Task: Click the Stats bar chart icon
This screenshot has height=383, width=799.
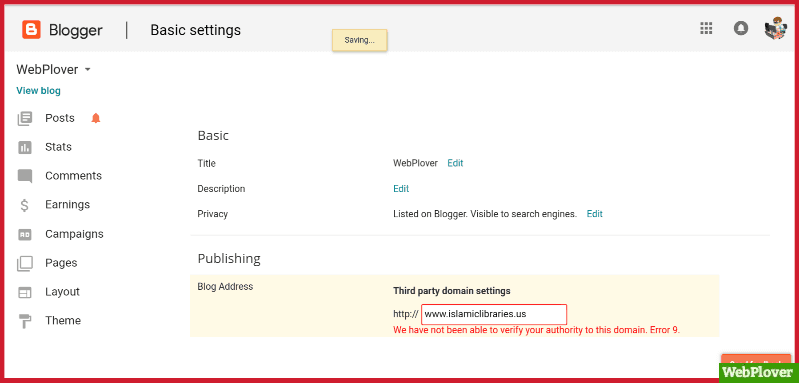Action: [24, 147]
